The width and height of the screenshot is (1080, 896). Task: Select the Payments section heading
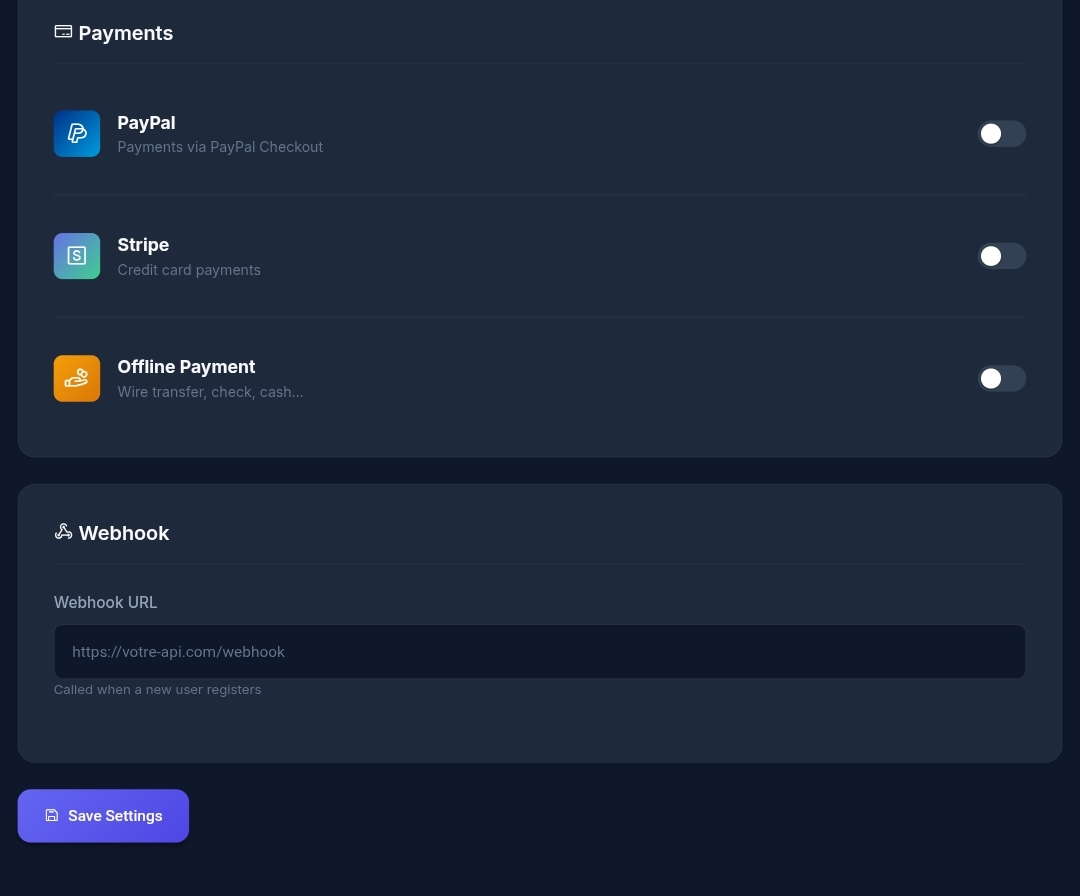pyautogui.click(x=125, y=33)
